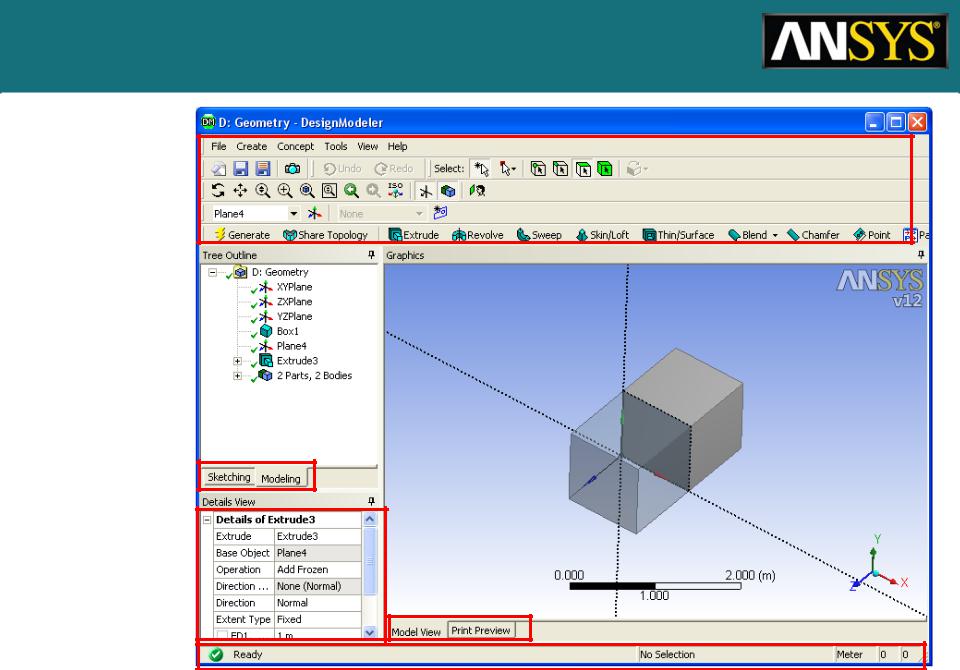Switch to the Modeling tab
This screenshot has height=670, width=960.
(x=281, y=478)
